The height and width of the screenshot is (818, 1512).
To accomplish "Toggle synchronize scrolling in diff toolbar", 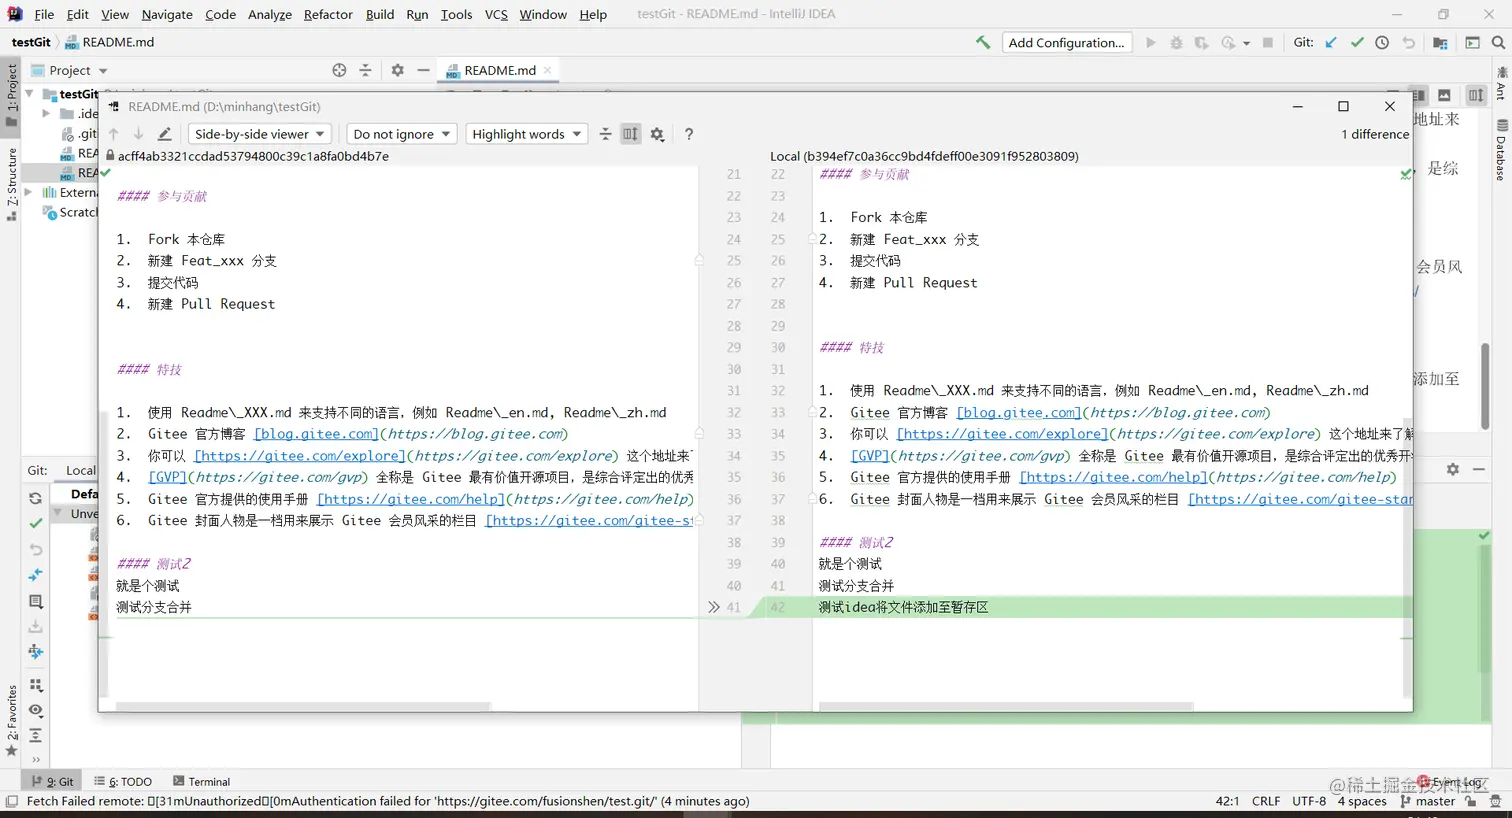I will pyautogui.click(x=630, y=134).
